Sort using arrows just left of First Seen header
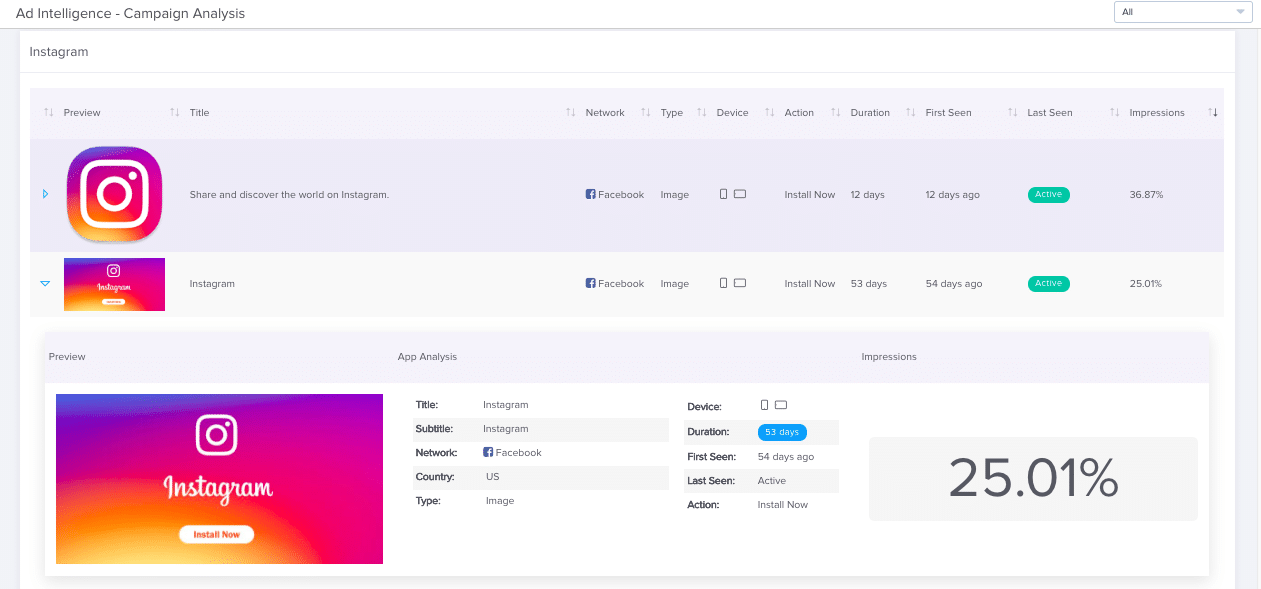Image resolution: width=1261 pixels, height=589 pixels. coord(911,113)
